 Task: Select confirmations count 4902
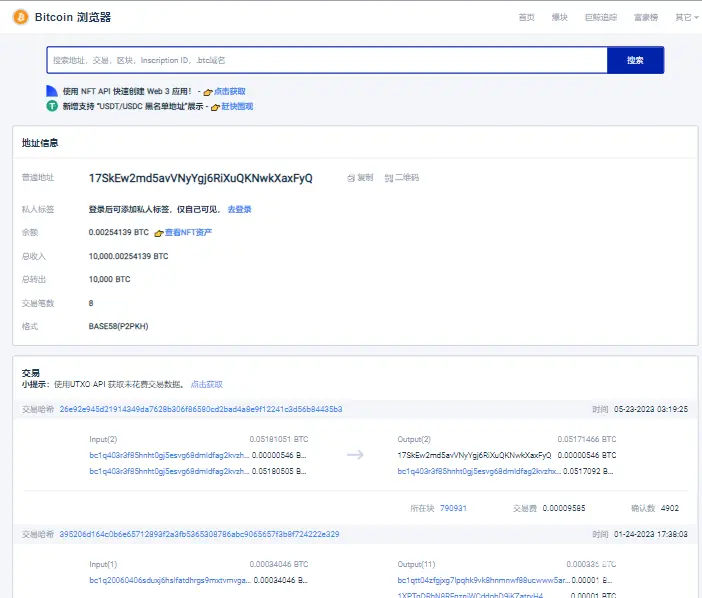tap(670, 508)
